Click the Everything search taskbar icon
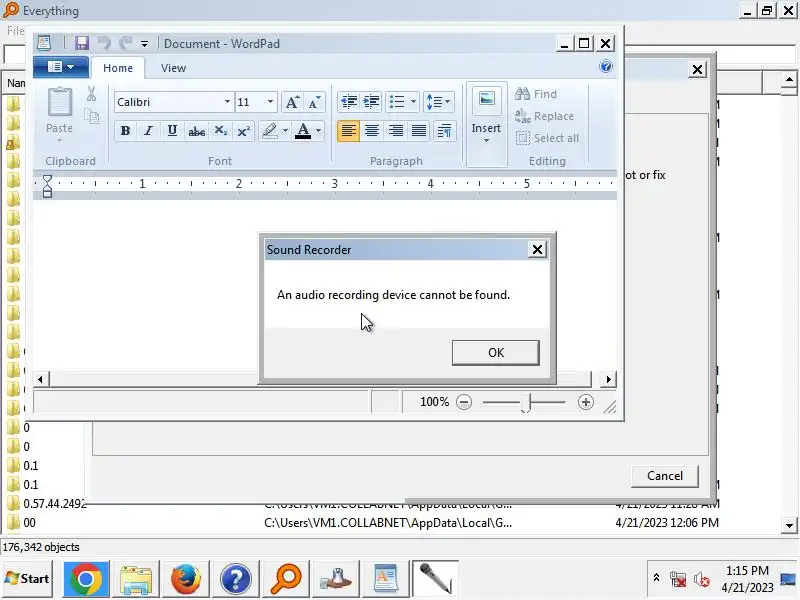The image size is (800, 600). [x=285, y=579]
